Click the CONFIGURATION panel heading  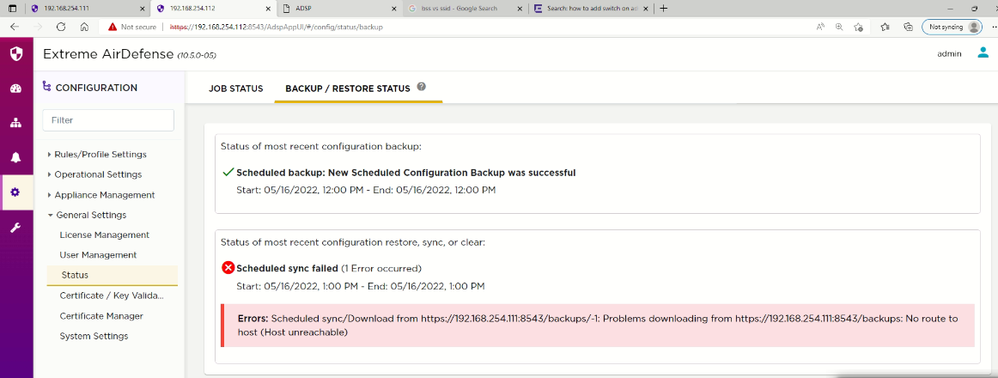96,88
